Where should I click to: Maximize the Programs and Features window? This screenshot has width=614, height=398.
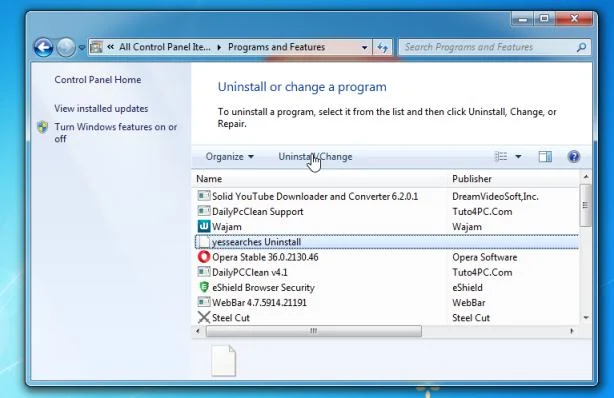544,19
